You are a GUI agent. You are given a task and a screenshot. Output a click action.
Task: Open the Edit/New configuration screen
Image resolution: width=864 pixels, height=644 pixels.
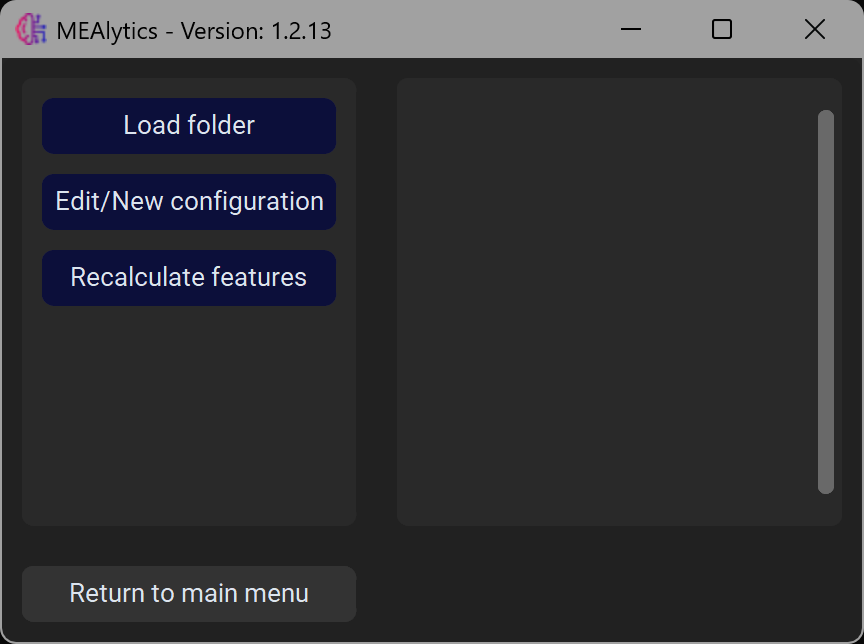click(189, 202)
